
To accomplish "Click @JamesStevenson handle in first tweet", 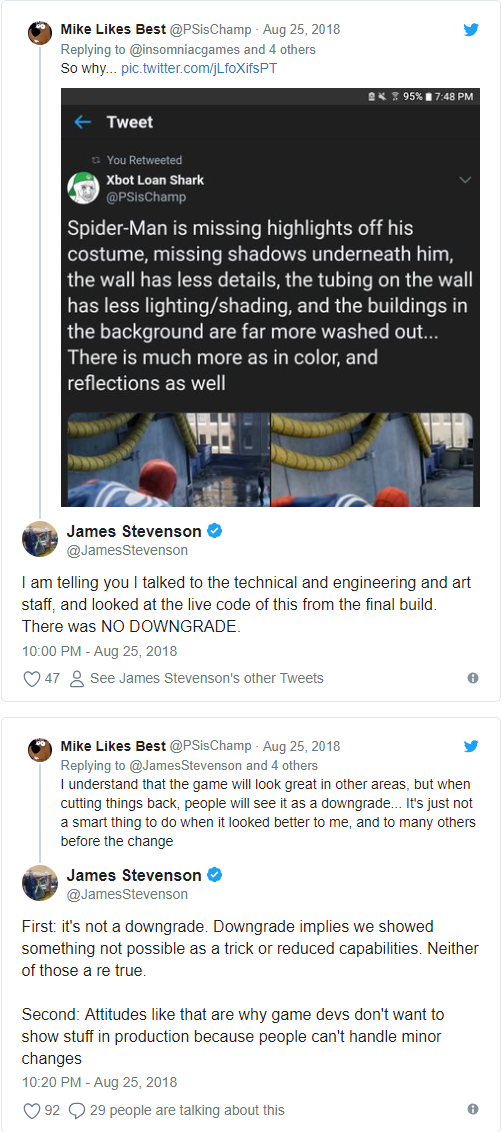I will pyautogui.click(x=127, y=550).
